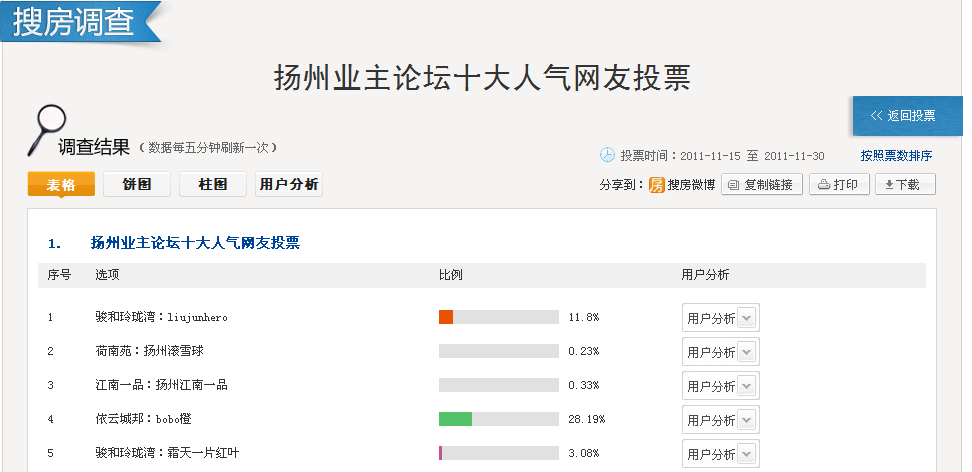The height and width of the screenshot is (472, 972).
Task: Click the 下载 download arrow button
Action: [x=905, y=185]
